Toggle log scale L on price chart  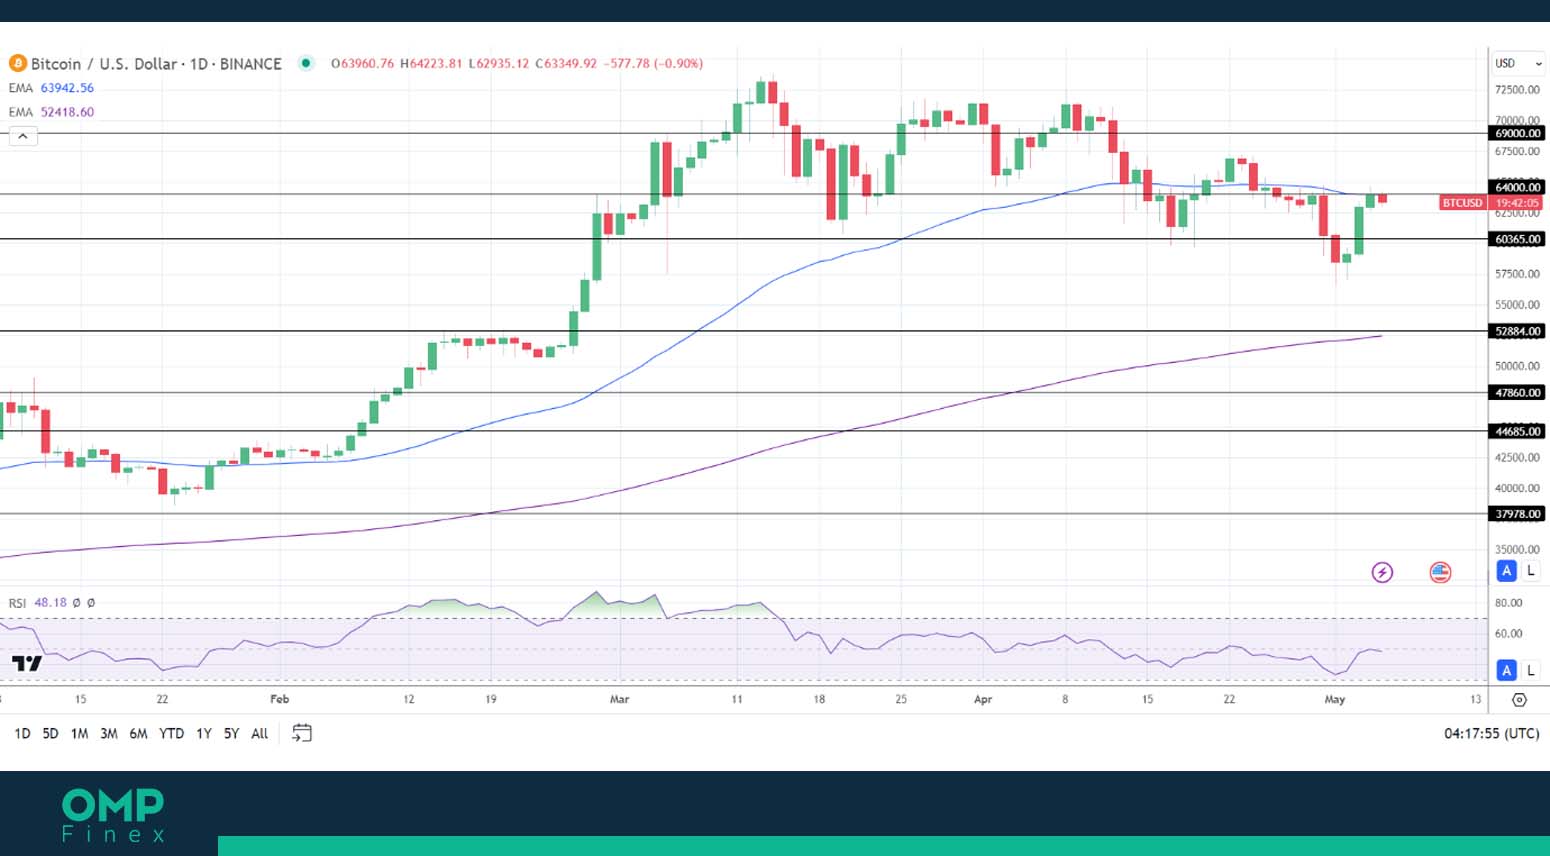tap(1530, 571)
